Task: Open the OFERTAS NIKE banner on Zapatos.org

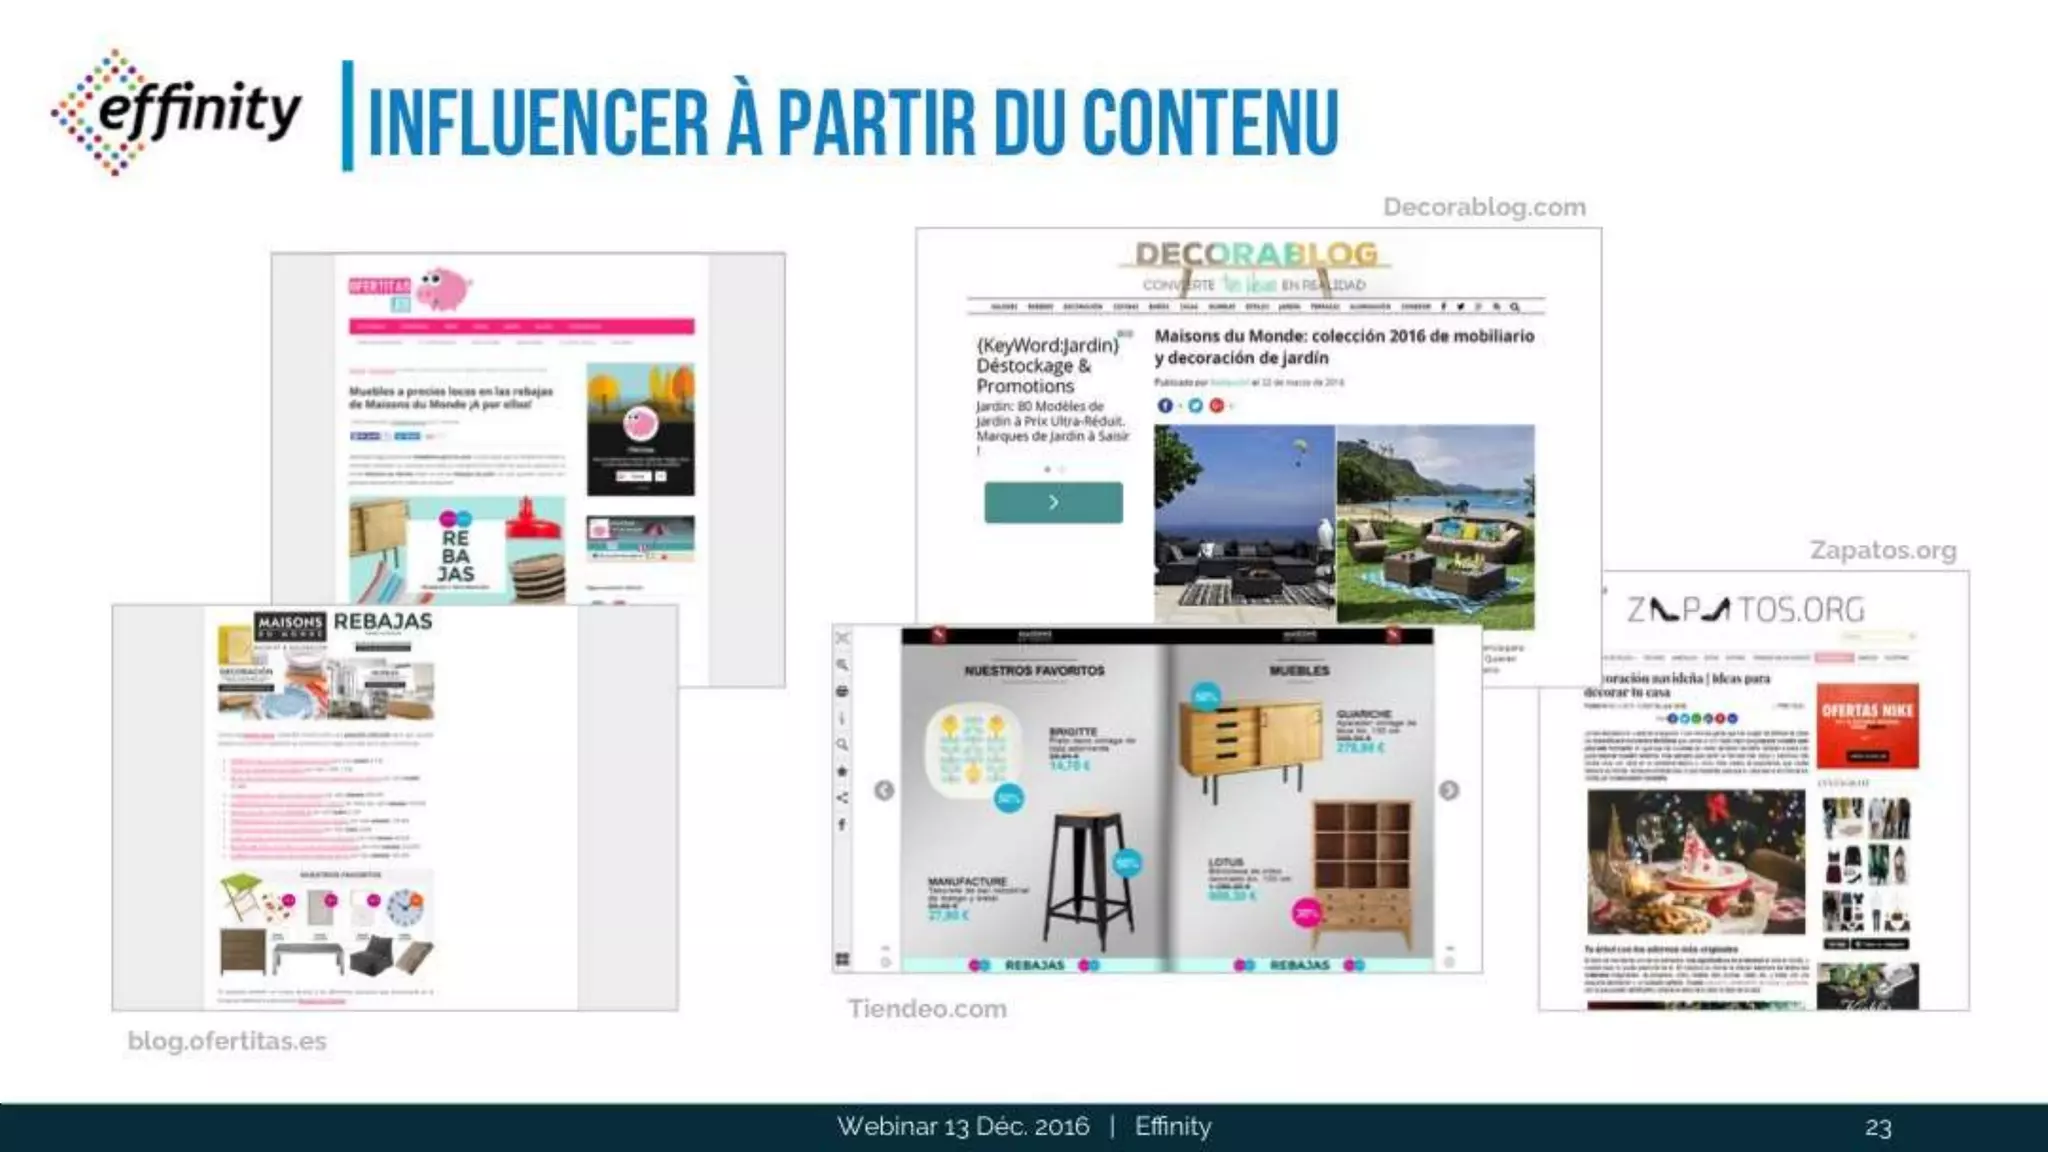Action: (1867, 725)
